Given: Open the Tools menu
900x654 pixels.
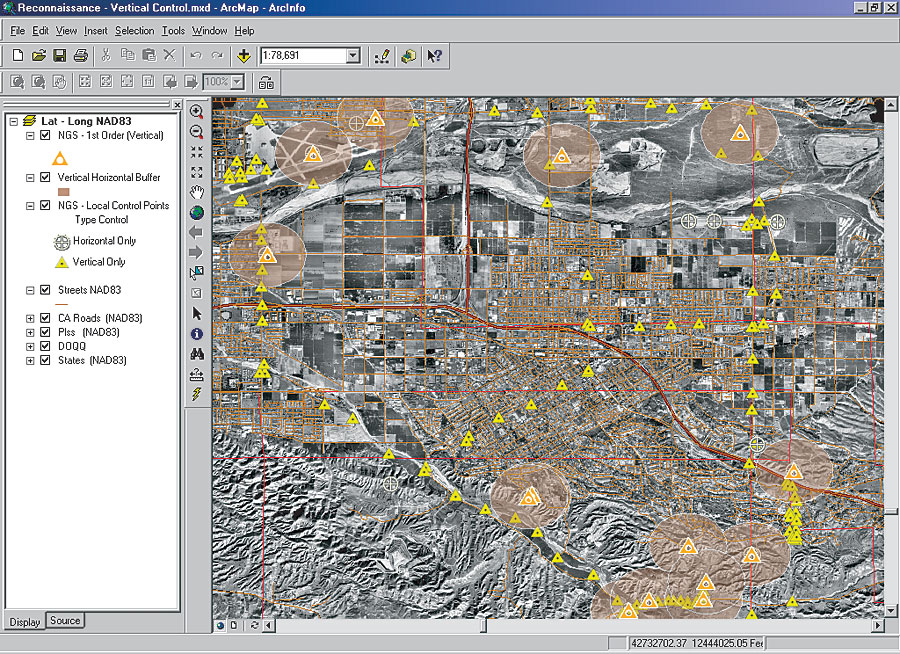Looking at the screenshot, I should [x=173, y=31].
